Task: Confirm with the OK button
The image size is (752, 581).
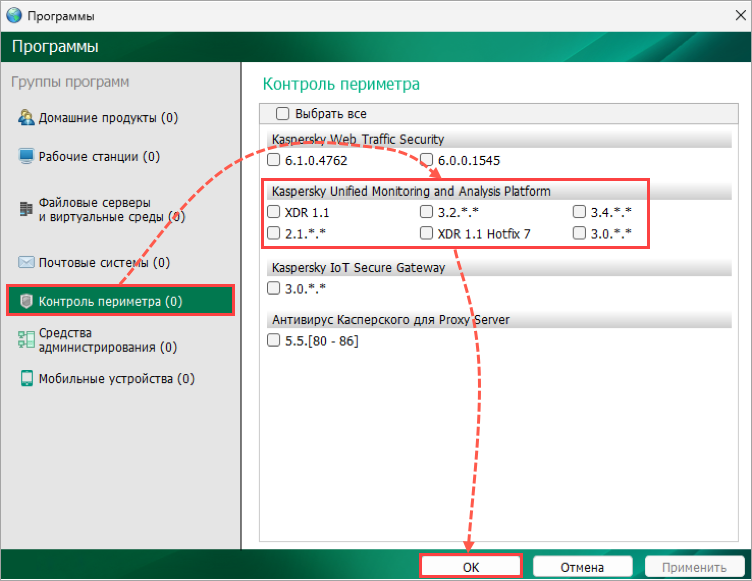Action: [471, 567]
